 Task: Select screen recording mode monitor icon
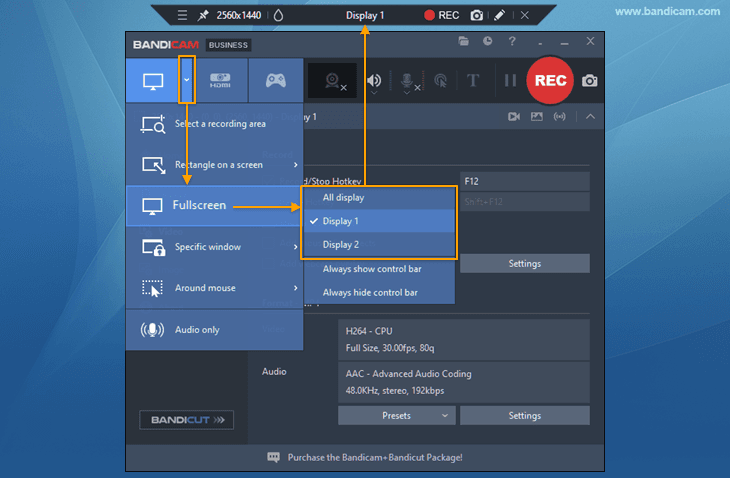point(153,81)
